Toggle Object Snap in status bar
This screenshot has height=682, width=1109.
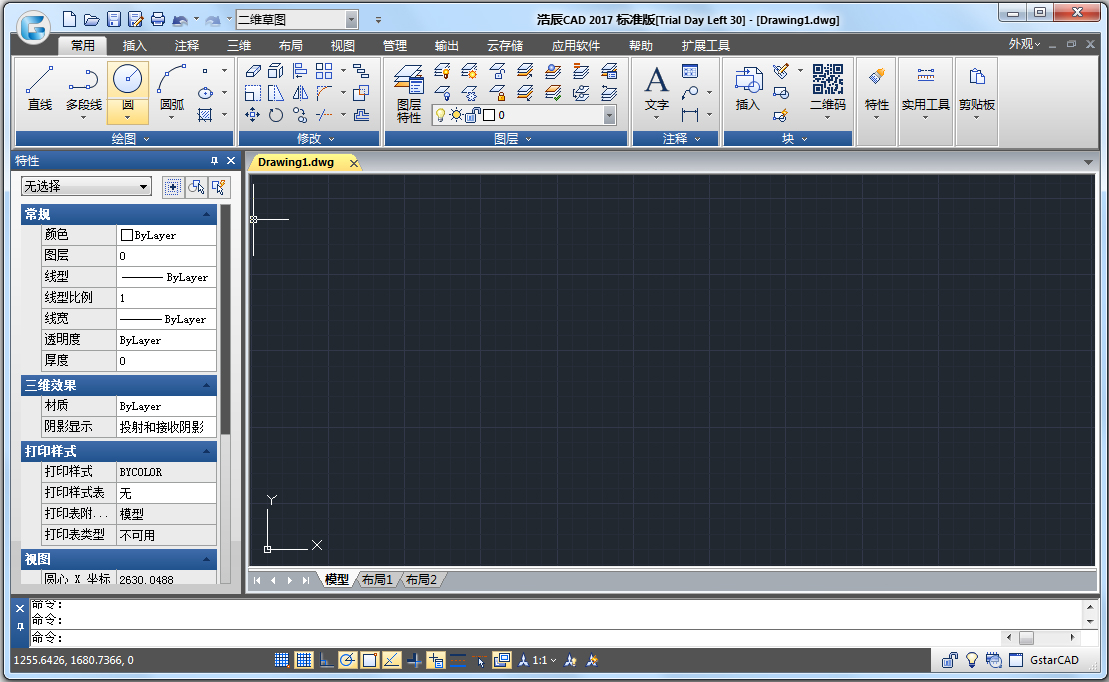(369, 660)
